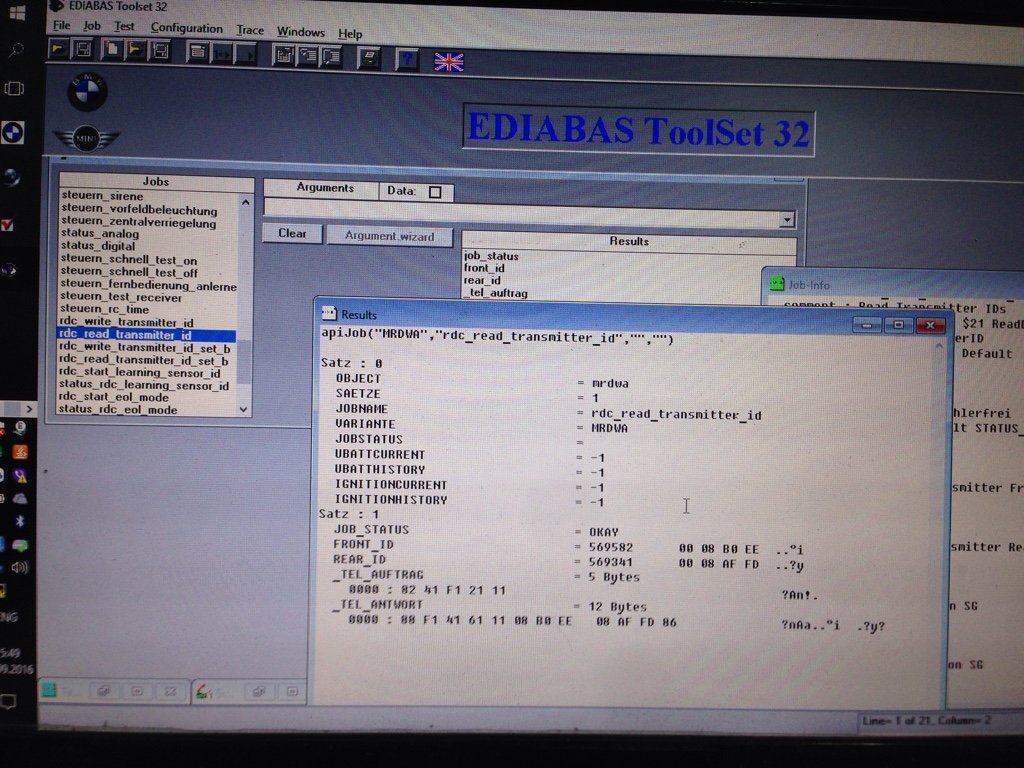Select job steuern_schnell_test_on
Image resolution: width=1024 pixels, height=768 pixels.
(129, 260)
